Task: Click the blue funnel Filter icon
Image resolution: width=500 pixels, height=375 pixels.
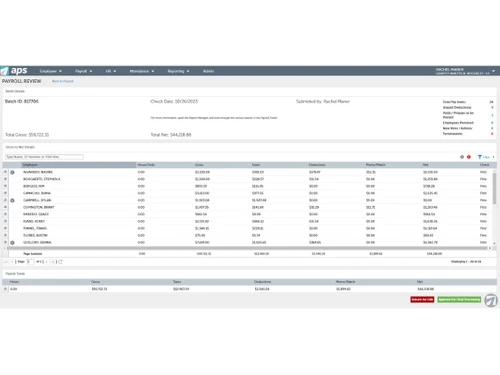Action: click(480, 157)
